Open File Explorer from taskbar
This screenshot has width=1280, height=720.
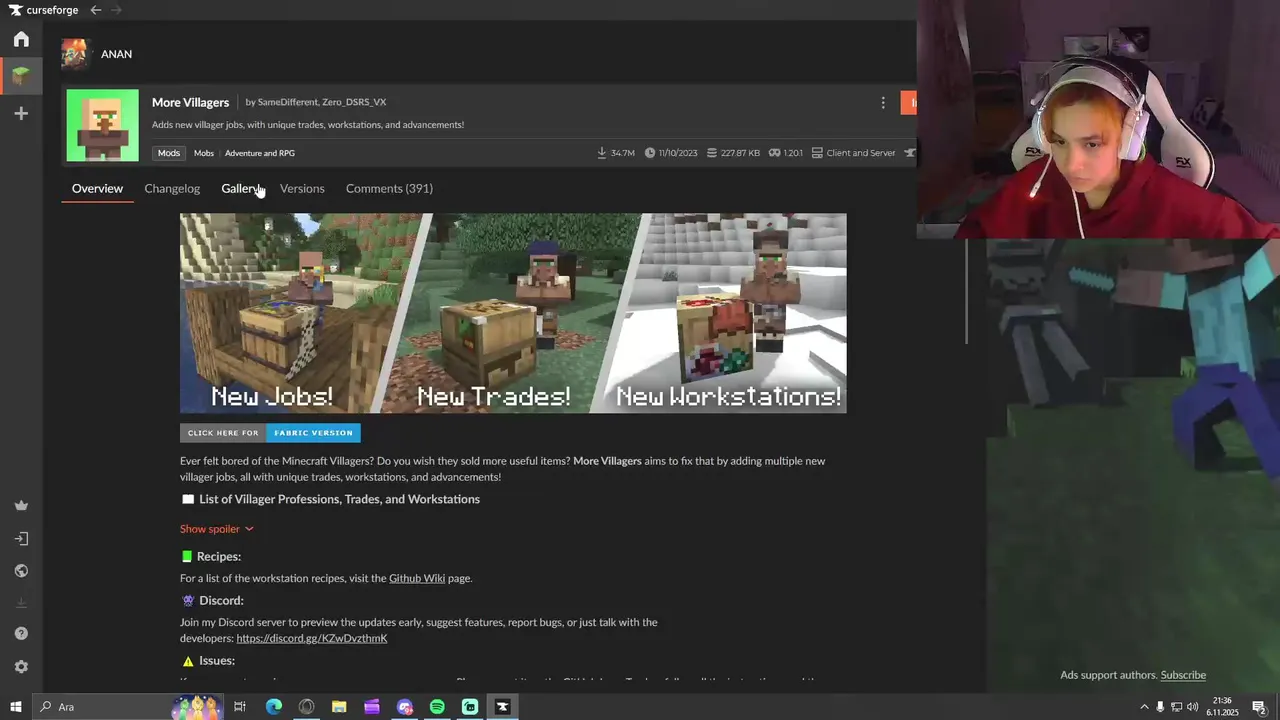pyautogui.click(x=339, y=707)
